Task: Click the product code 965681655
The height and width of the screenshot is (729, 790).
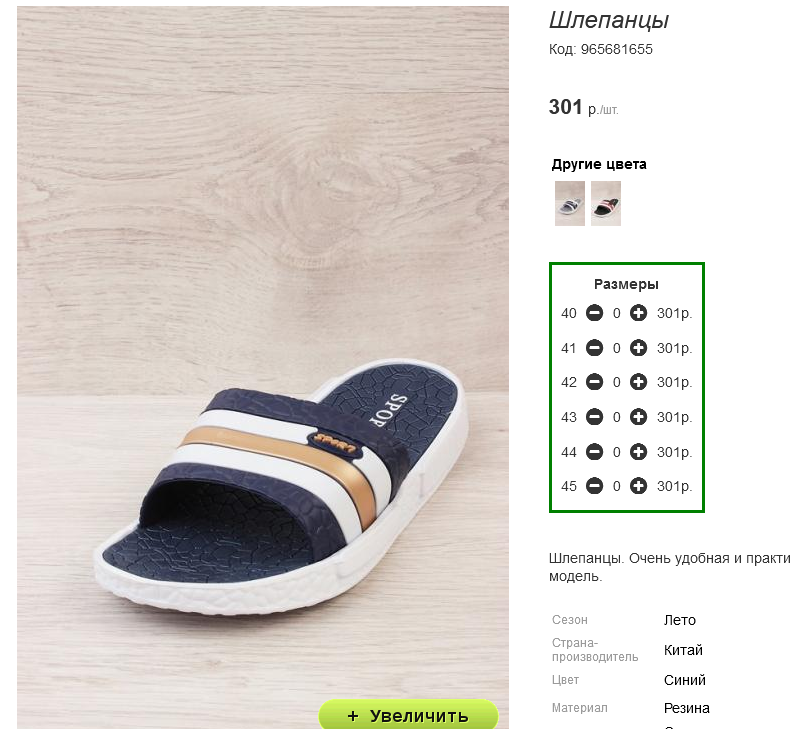Action: click(x=617, y=49)
